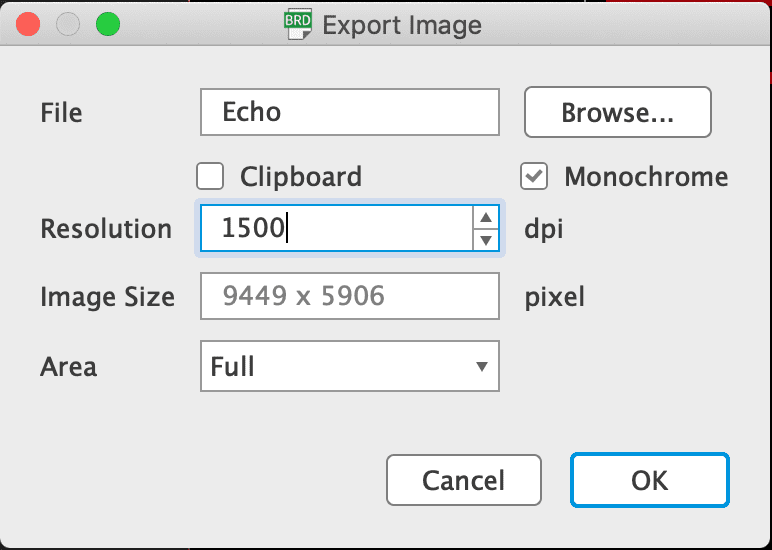Screen dimensions: 772x550
Task: Click the File name field containing Echo
Action: [349, 112]
